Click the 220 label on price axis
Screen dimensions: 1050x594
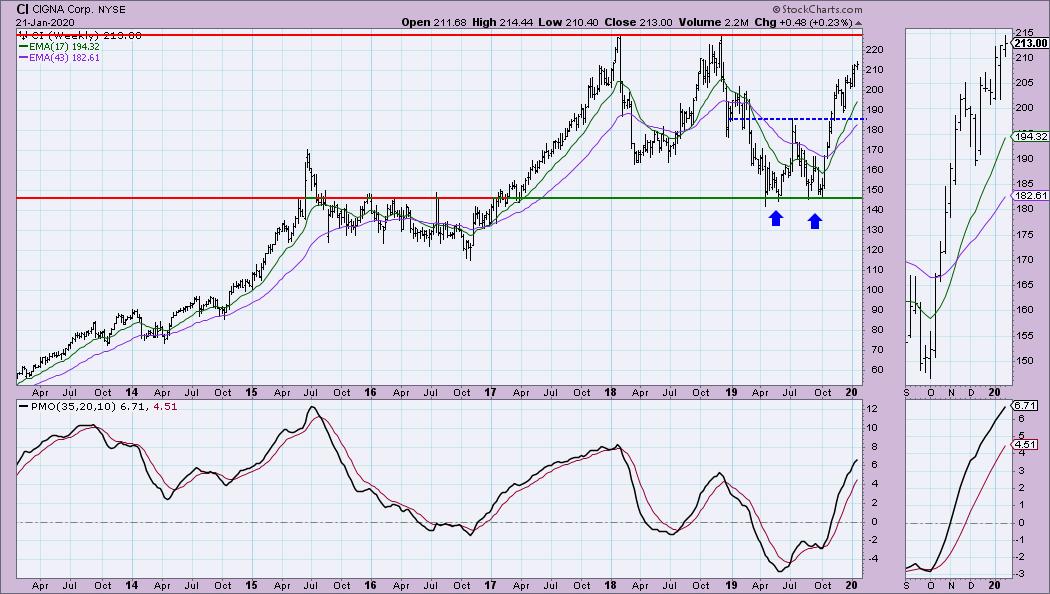874,50
